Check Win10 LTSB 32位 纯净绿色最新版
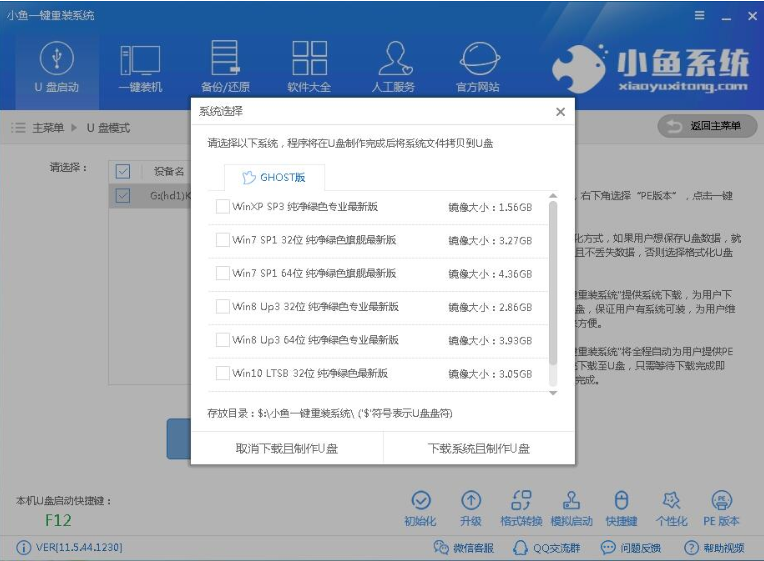 click(223, 373)
